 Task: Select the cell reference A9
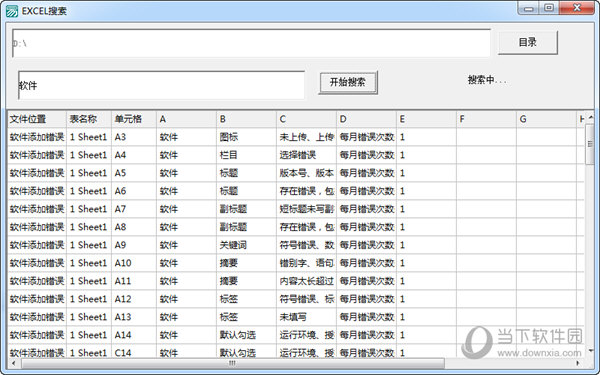tap(134, 245)
